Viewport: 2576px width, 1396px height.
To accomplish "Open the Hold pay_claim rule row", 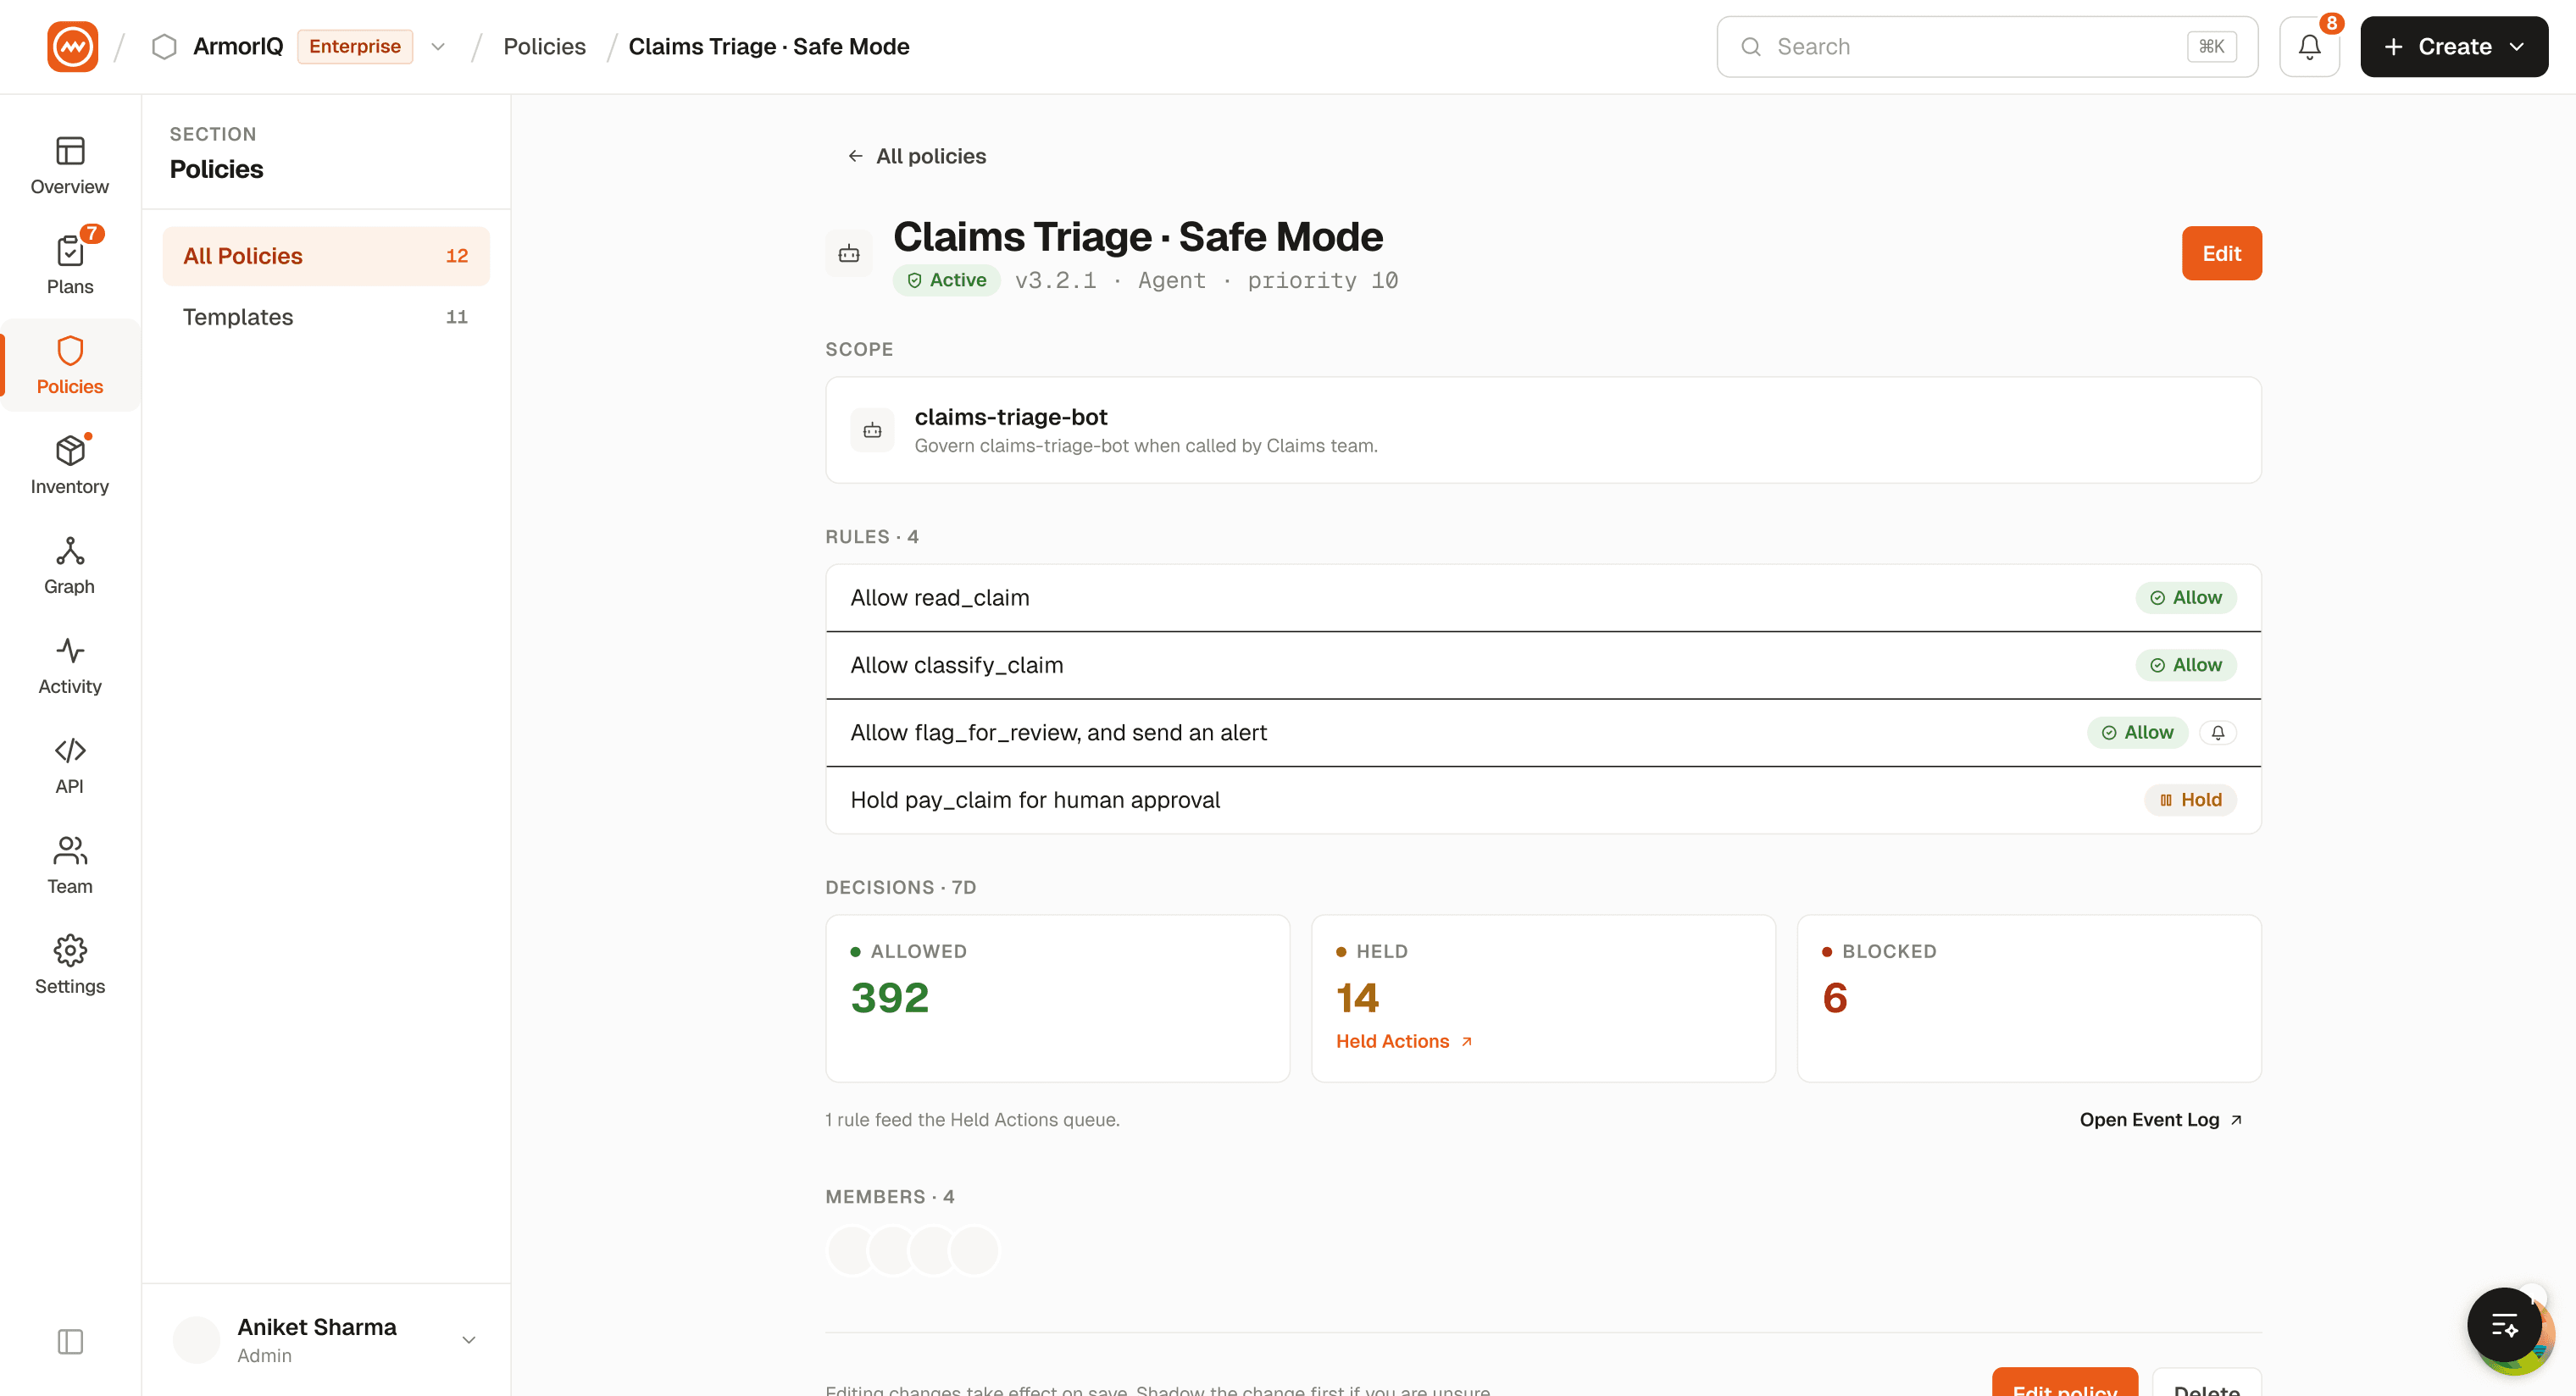I will (1543, 800).
